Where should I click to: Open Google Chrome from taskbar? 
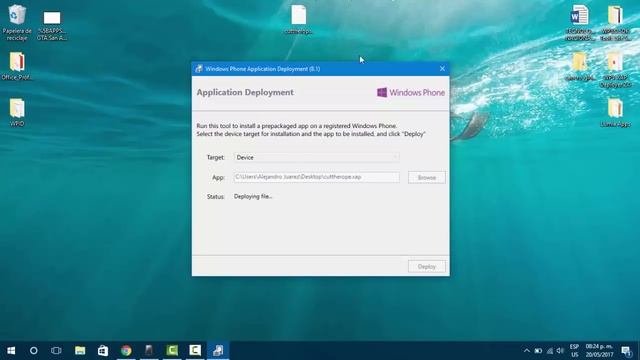126,351
